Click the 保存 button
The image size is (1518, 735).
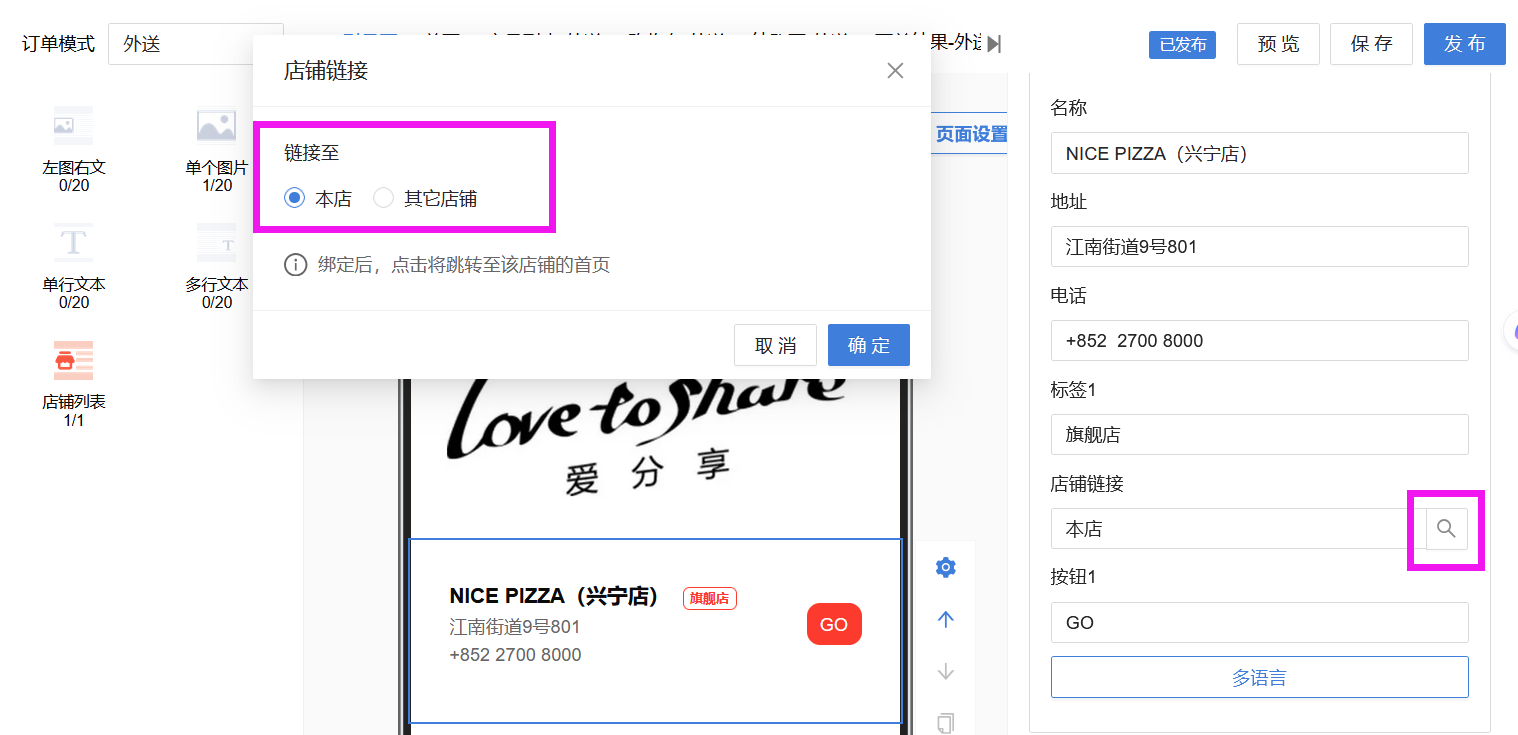(x=1371, y=44)
